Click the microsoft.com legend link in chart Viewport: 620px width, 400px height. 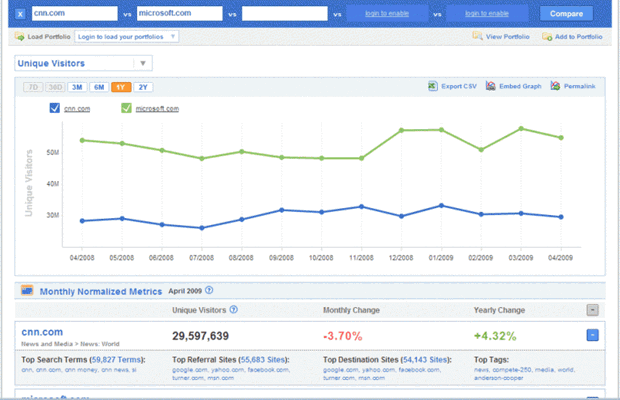click(x=157, y=109)
